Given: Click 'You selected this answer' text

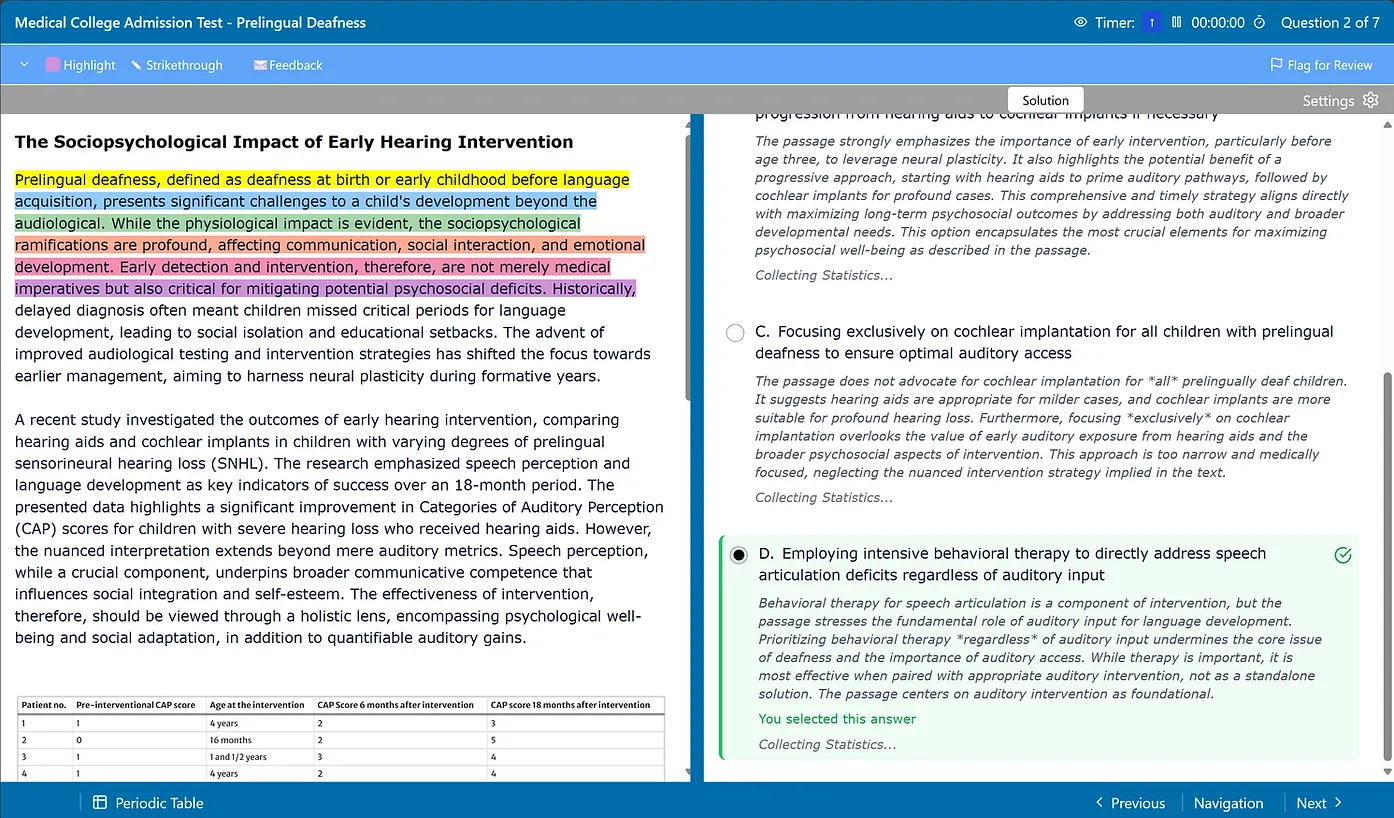Looking at the screenshot, I should [x=837, y=719].
